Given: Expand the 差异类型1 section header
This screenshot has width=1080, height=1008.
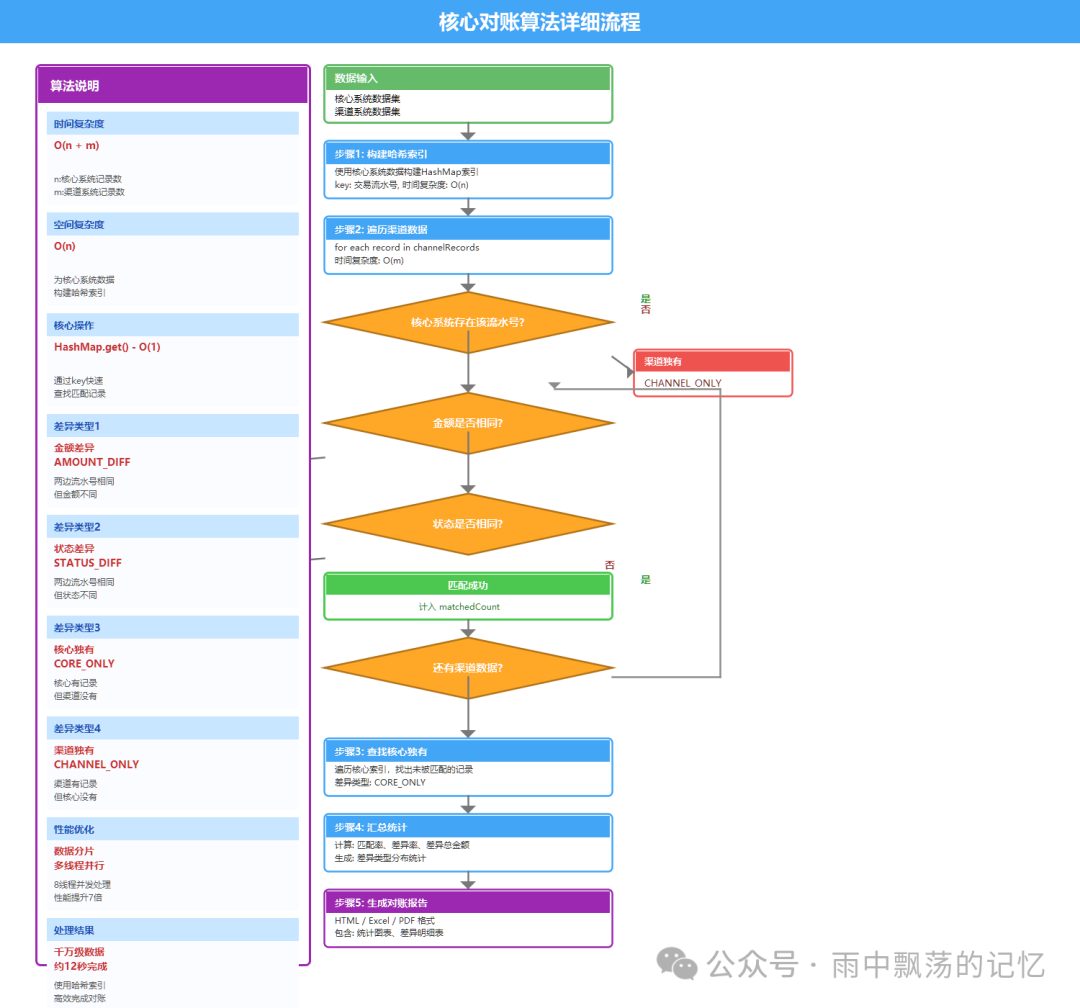Looking at the screenshot, I should [x=172, y=425].
